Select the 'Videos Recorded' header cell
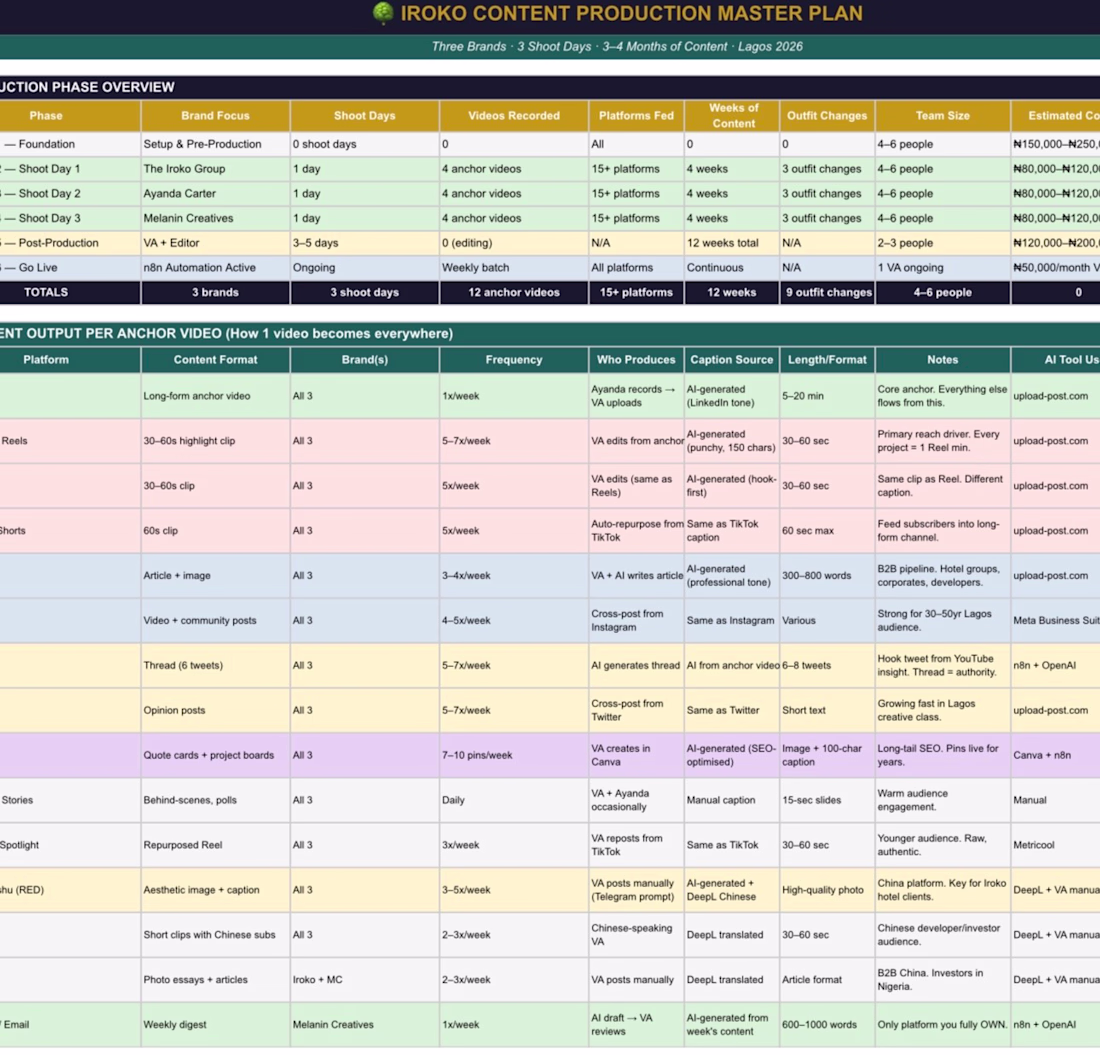1100x1055 pixels. (514, 116)
